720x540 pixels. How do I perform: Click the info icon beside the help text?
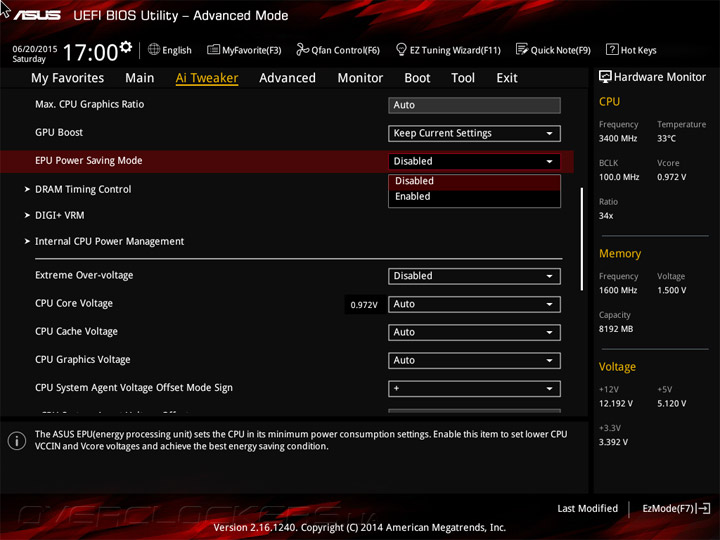click(x=17, y=441)
